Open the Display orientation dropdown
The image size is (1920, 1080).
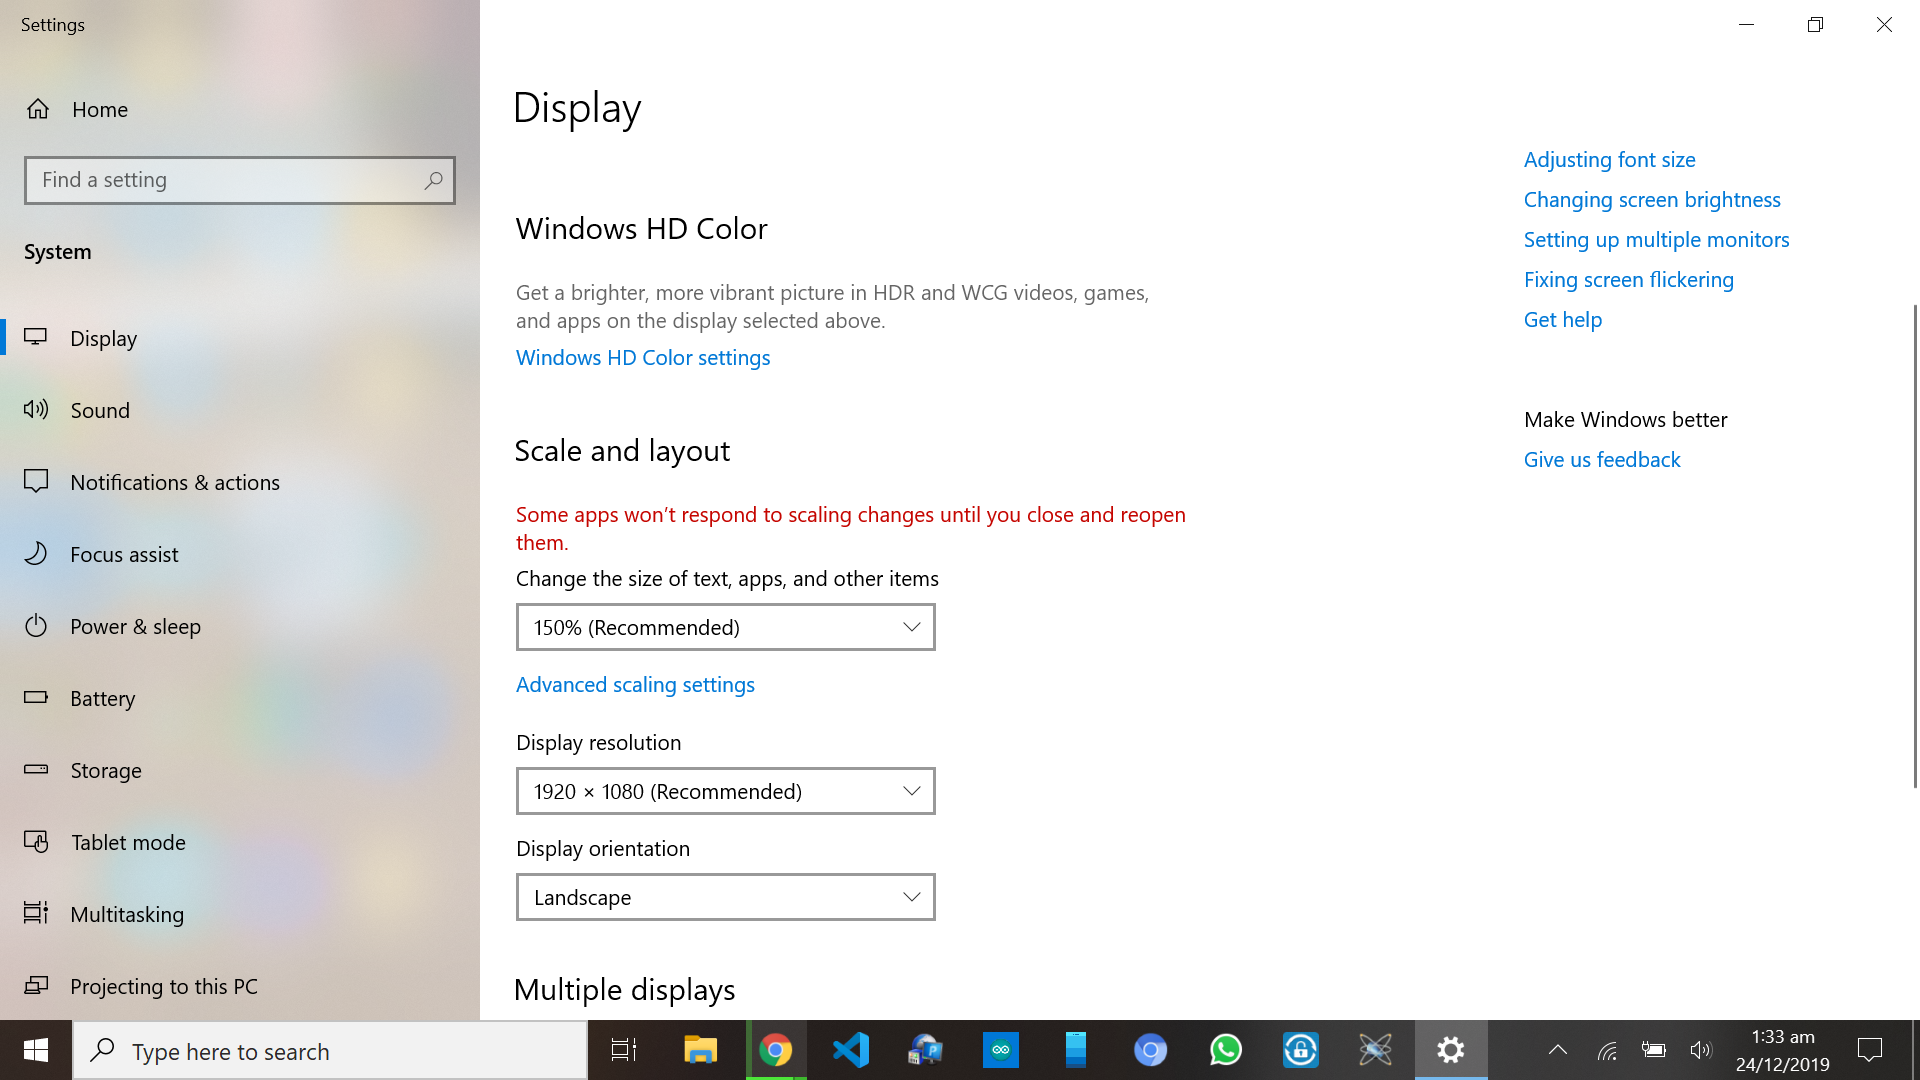click(x=724, y=897)
